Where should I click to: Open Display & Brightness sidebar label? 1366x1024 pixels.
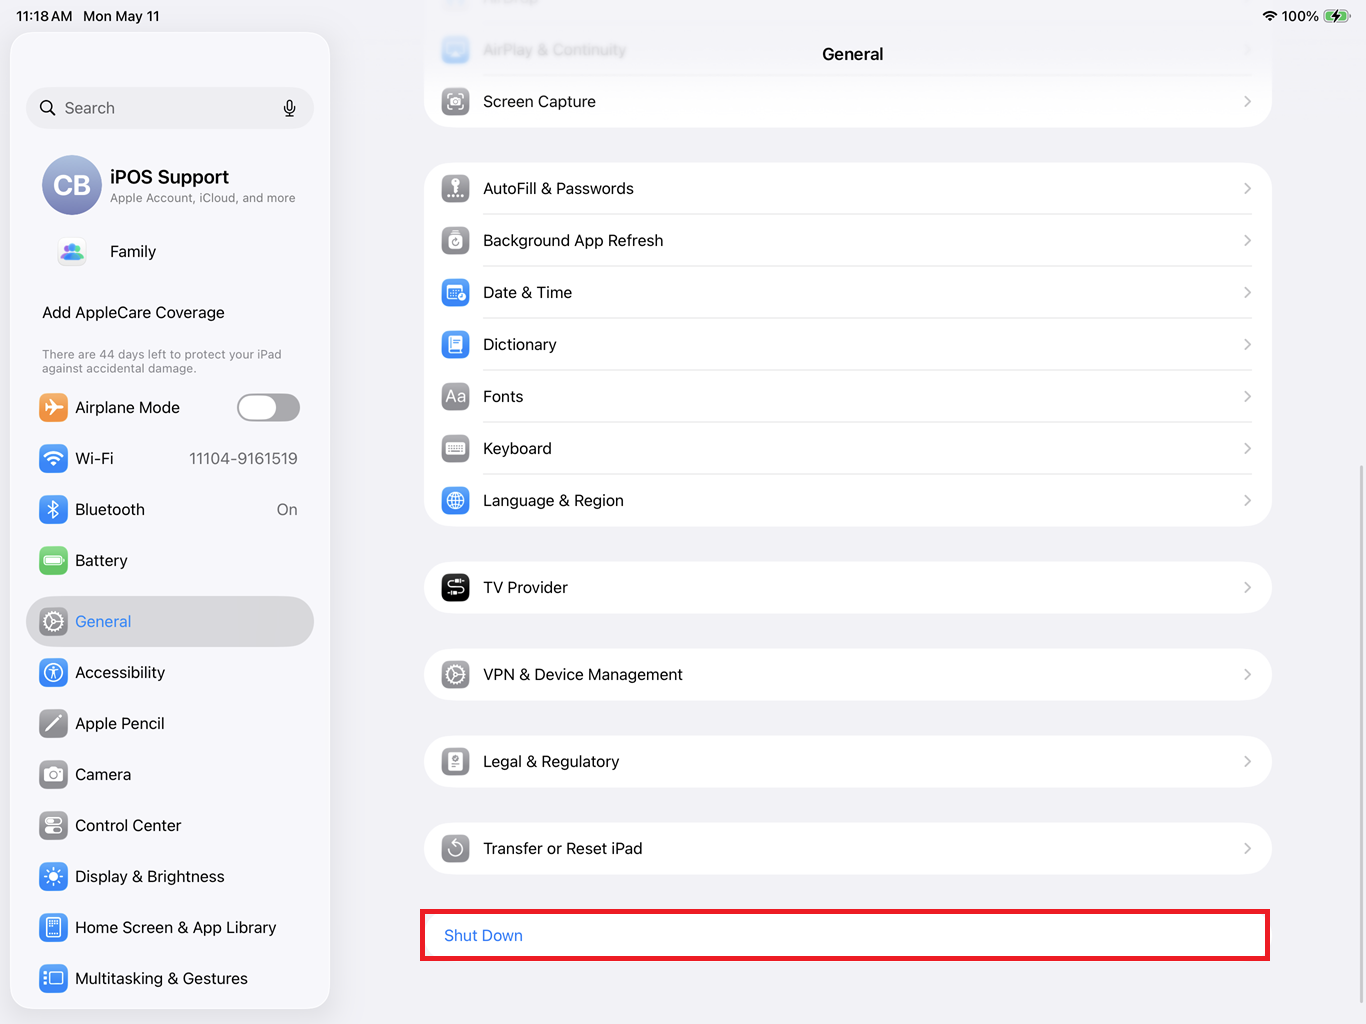click(150, 877)
